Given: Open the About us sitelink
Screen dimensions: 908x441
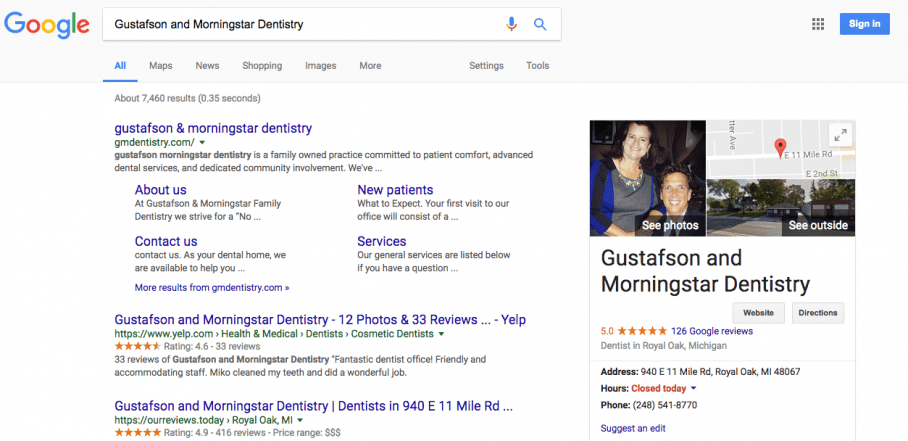Looking at the screenshot, I should tap(160, 190).
